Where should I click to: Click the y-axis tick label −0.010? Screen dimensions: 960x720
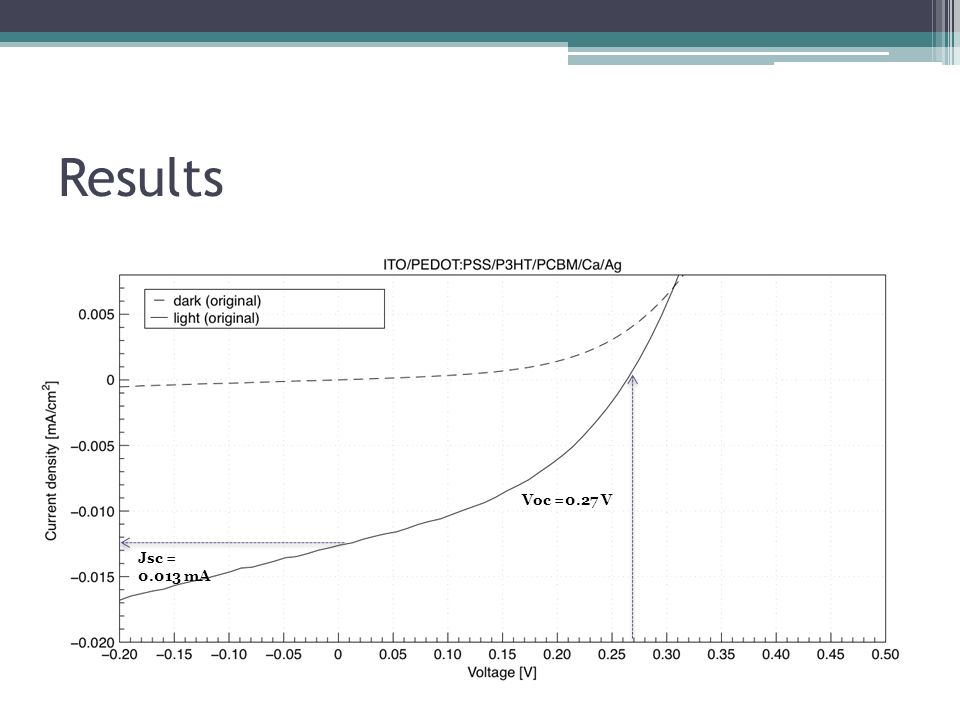(x=92, y=512)
